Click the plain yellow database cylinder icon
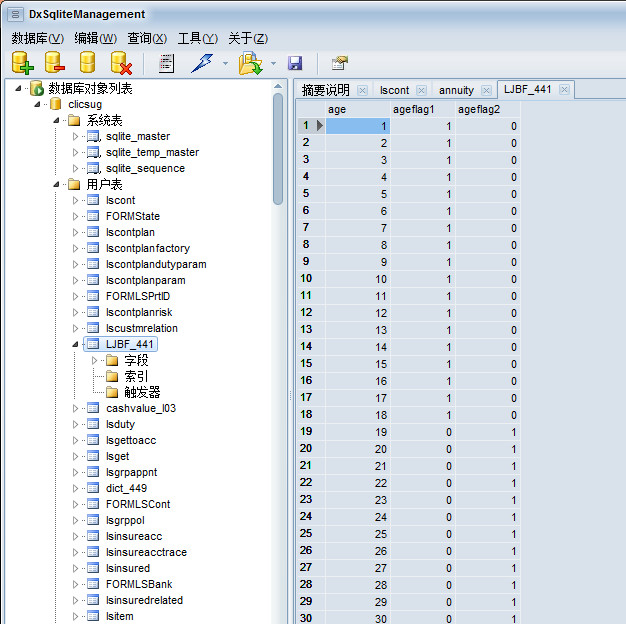This screenshot has width=626, height=624. (87, 62)
